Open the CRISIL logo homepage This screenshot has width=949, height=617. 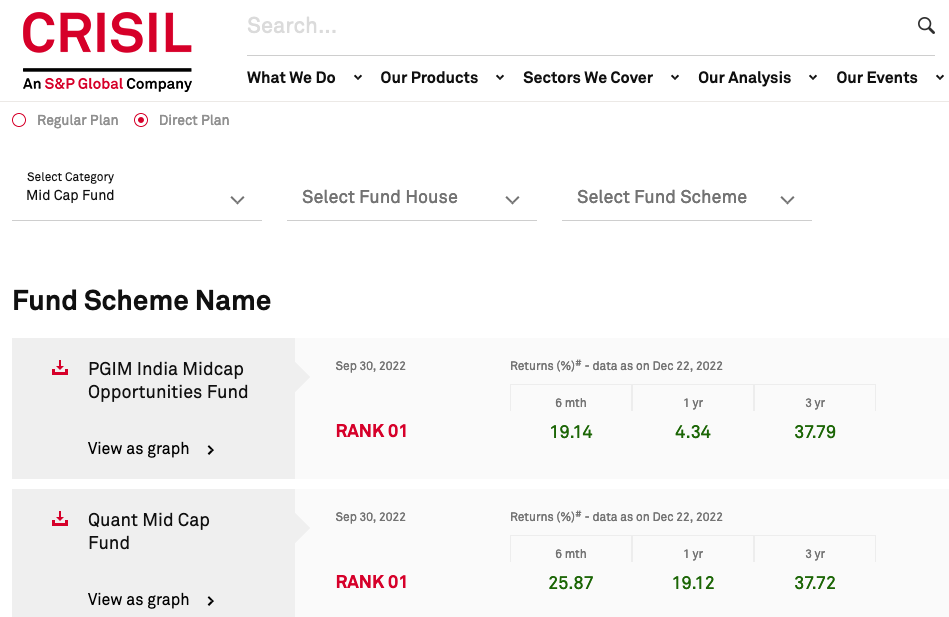pyautogui.click(x=107, y=51)
